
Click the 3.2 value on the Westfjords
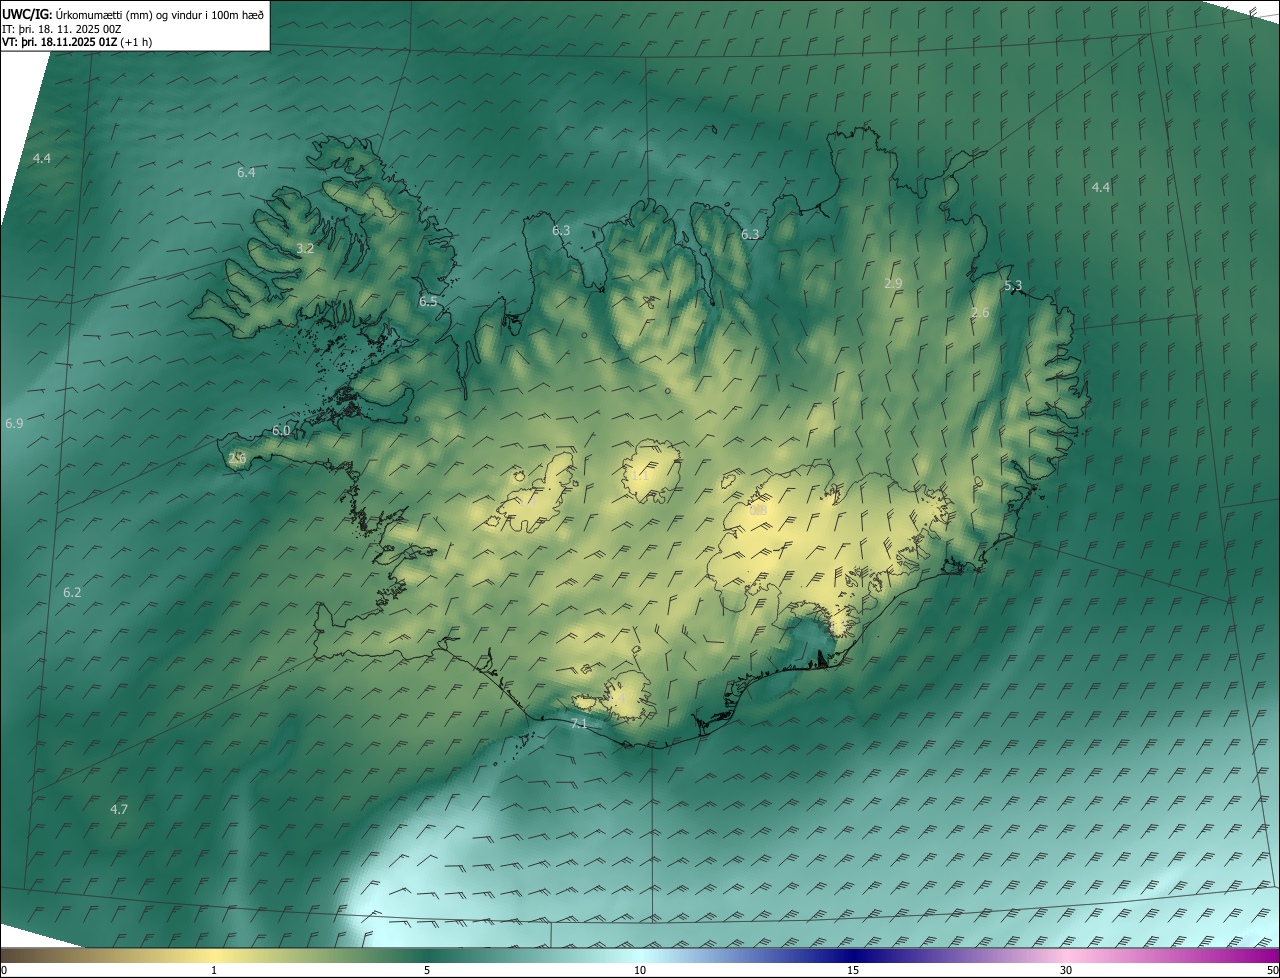[306, 249]
